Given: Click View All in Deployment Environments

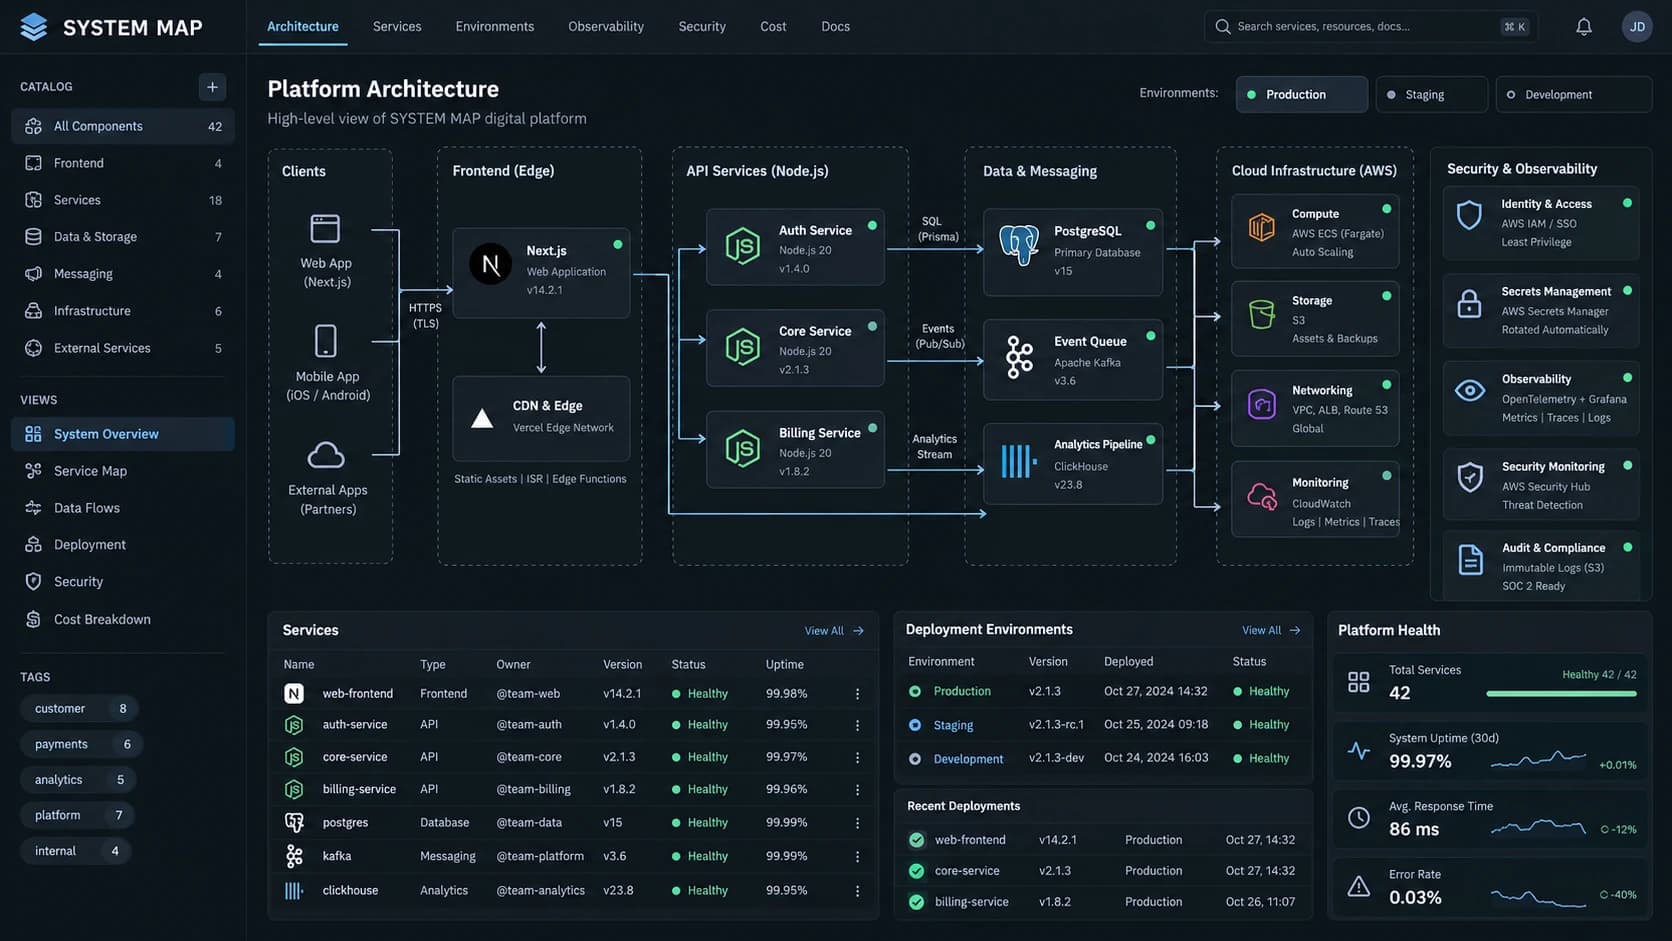Looking at the screenshot, I should point(1271,630).
